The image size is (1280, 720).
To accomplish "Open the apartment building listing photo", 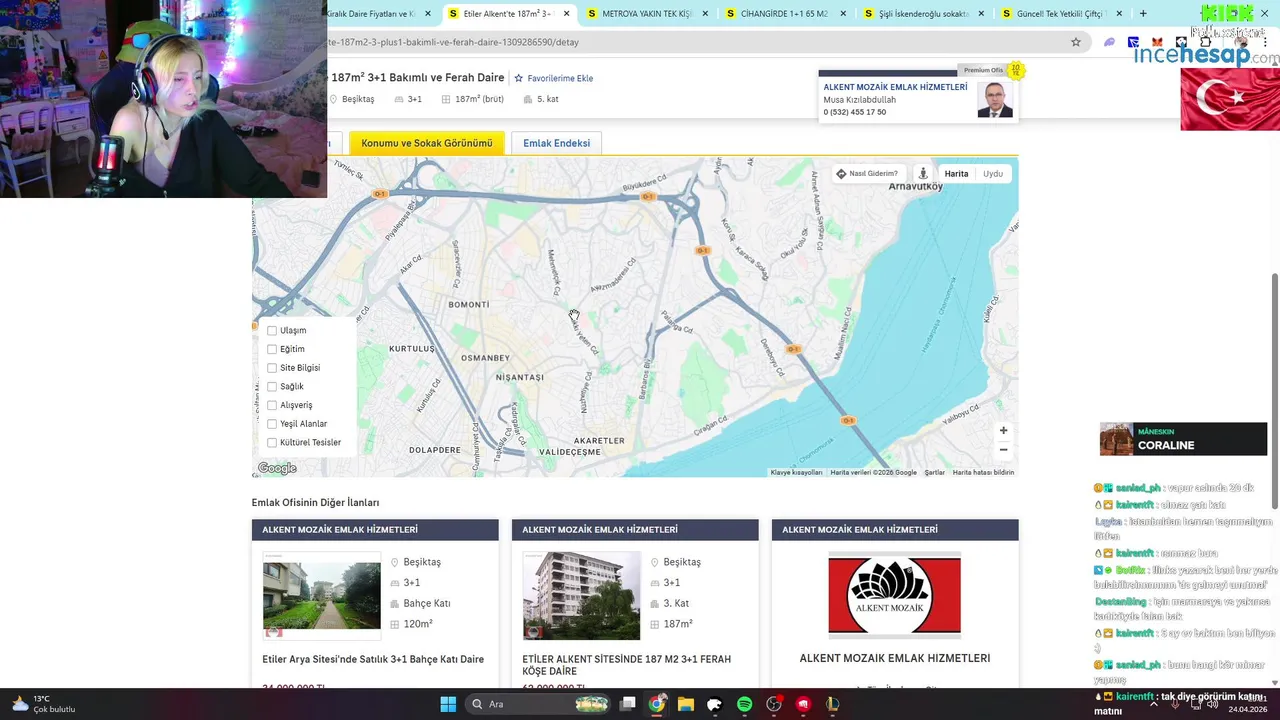I will (581, 596).
